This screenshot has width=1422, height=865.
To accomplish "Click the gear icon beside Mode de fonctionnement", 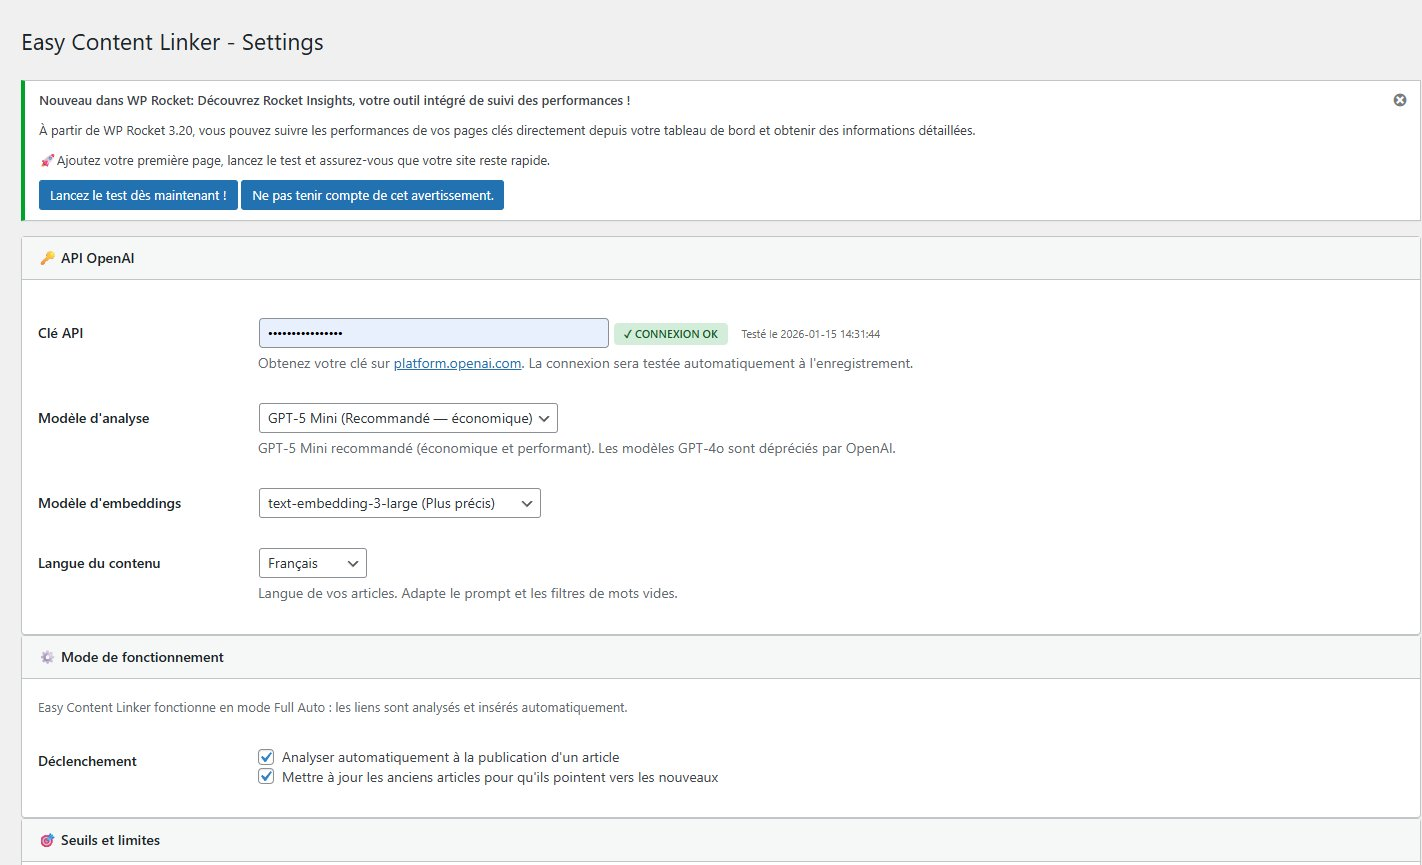I will coord(47,657).
